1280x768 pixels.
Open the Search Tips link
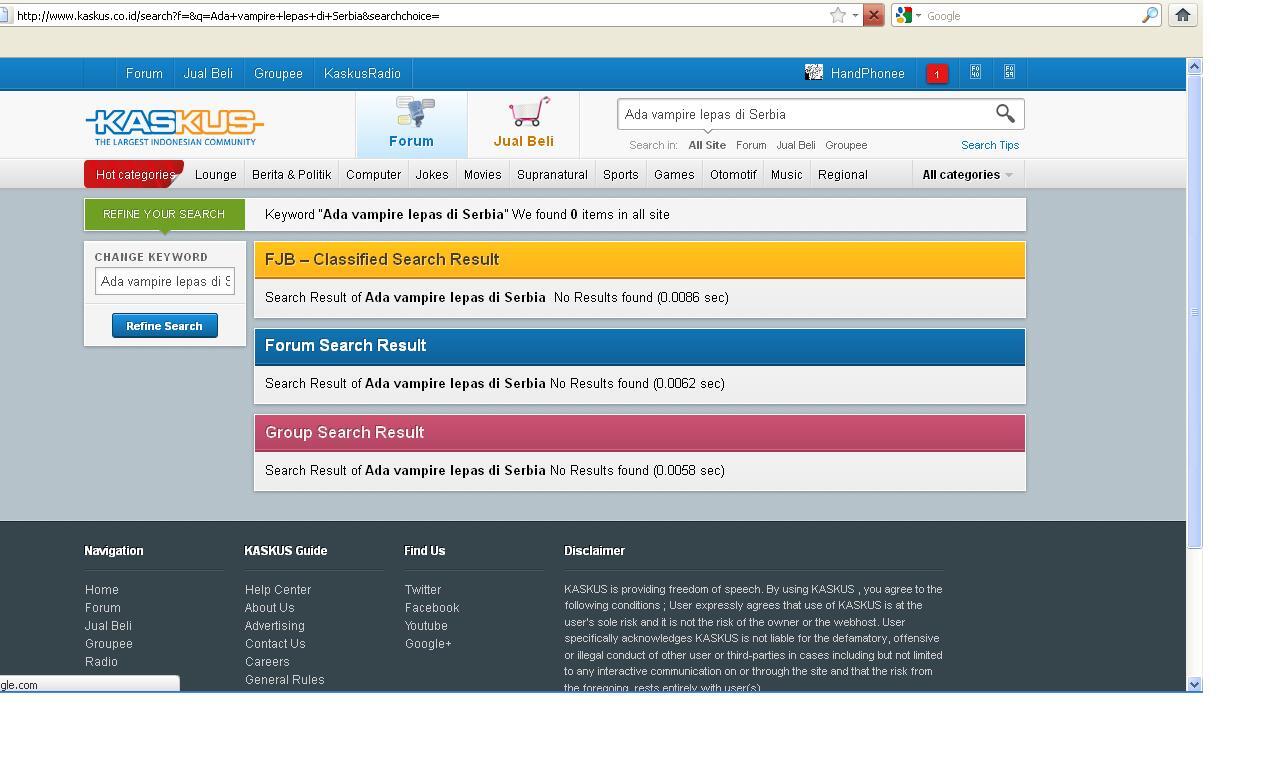(x=990, y=145)
